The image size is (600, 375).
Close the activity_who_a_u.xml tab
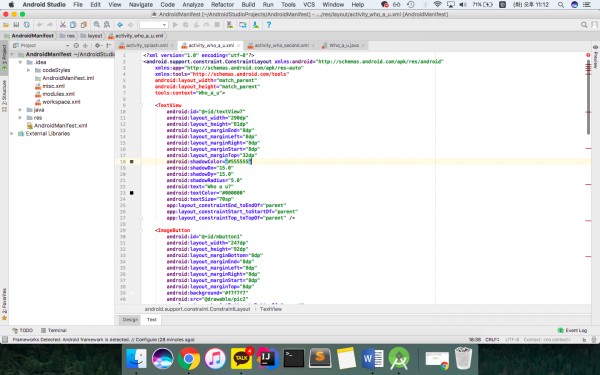coord(239,46)
